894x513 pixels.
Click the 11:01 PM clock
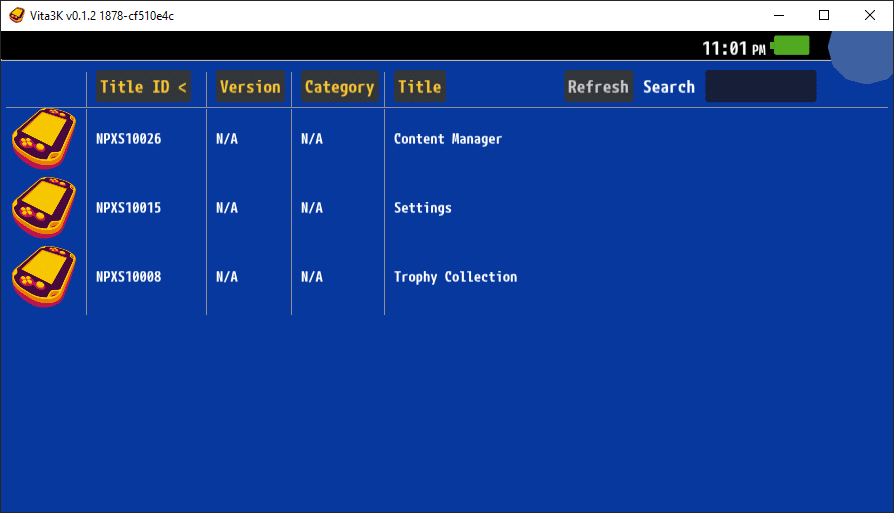pos(734,48)
